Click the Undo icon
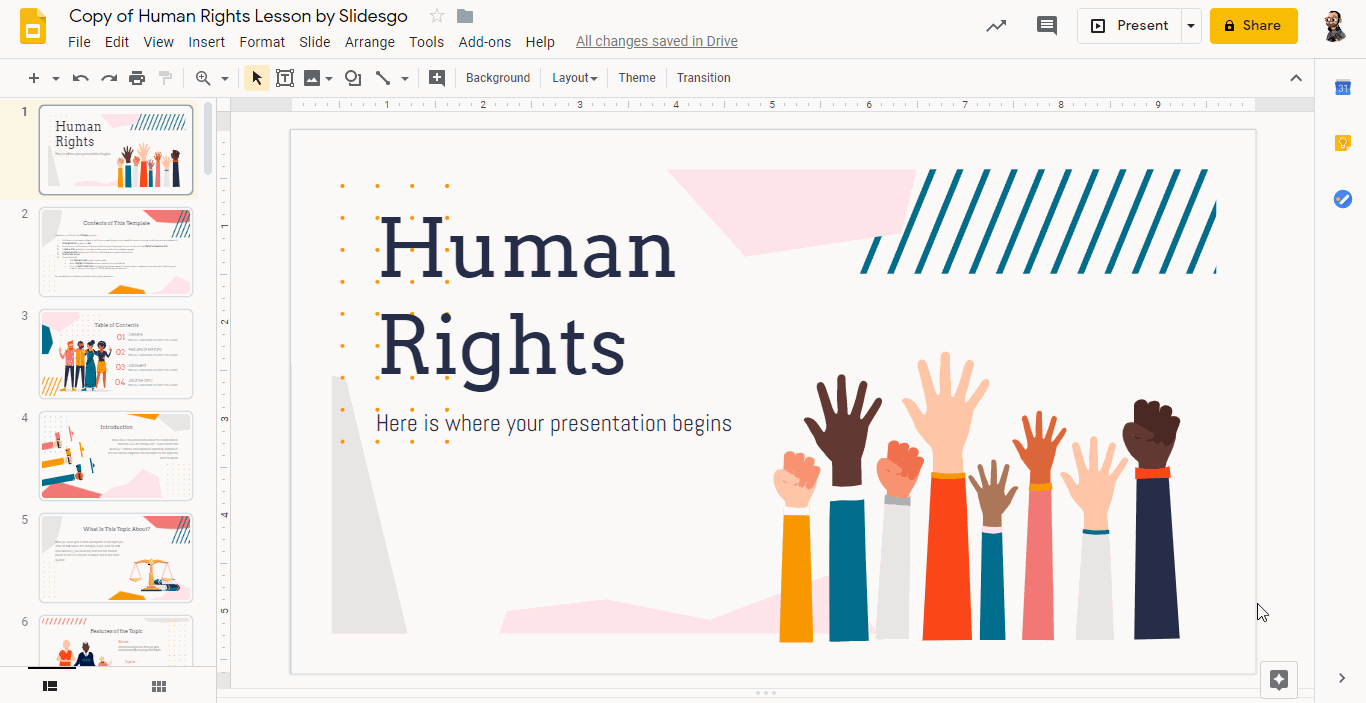Viewport: 1366px width, 703px height. [x=80, y=77]
